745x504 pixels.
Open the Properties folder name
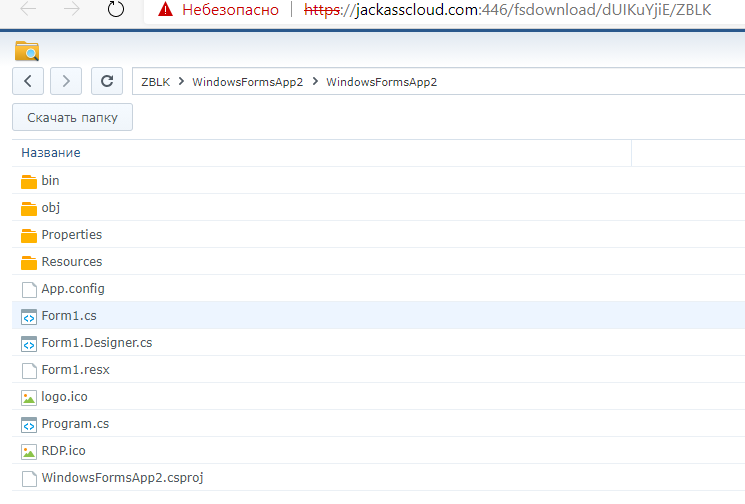(72, 235)
